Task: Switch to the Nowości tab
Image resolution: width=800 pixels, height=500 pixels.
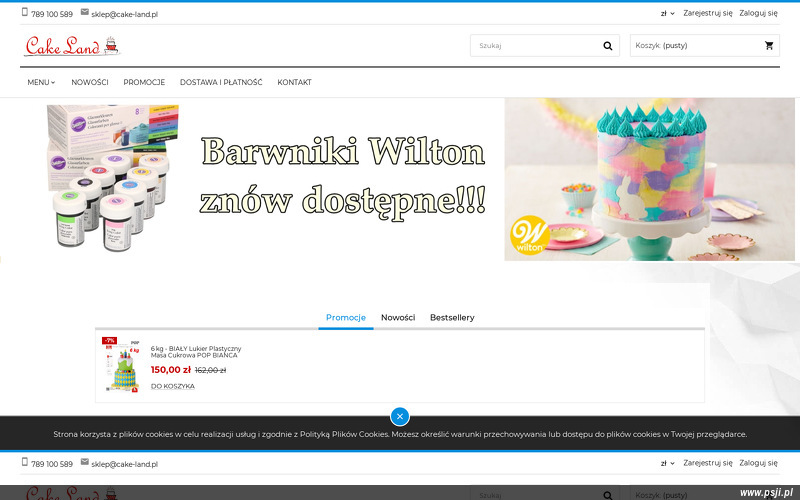Action: click(x=398, y=317)
